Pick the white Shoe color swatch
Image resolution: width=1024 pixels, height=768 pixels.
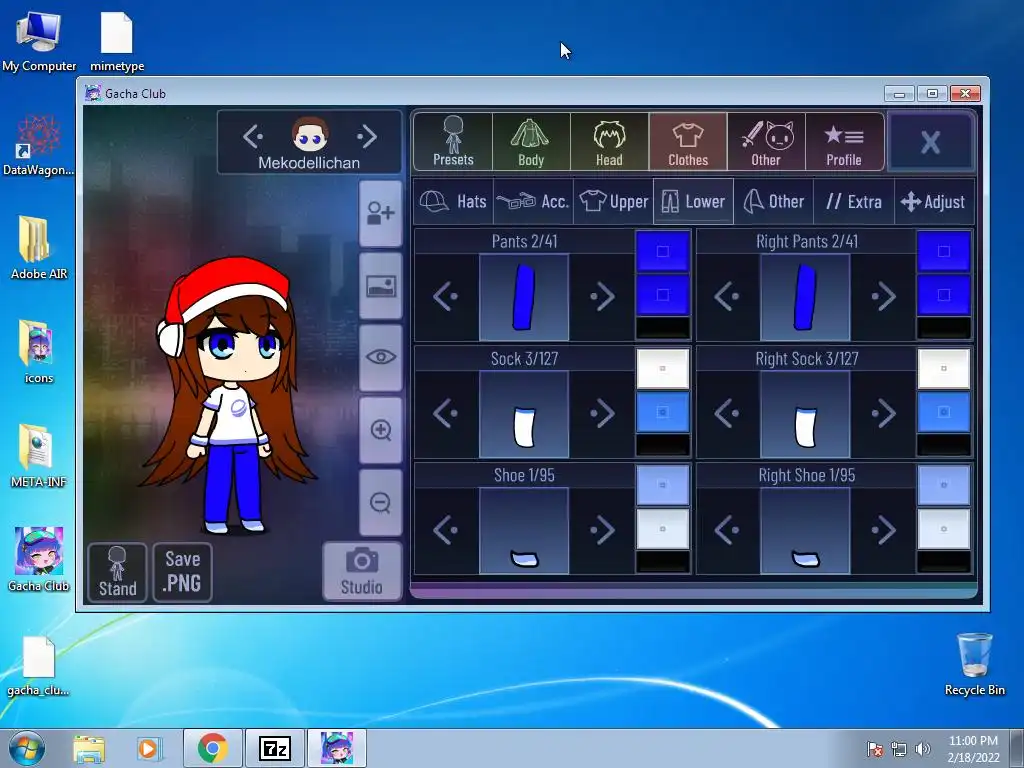(662, 529)
